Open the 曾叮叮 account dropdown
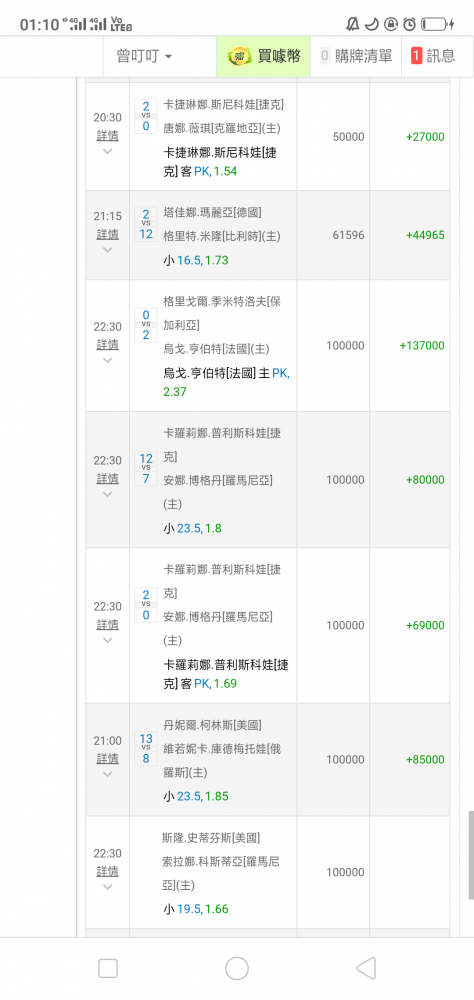 (144, 56)
